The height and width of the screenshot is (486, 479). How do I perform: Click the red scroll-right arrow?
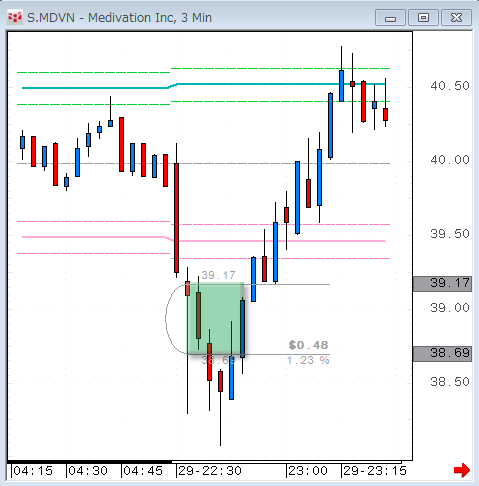462,470
